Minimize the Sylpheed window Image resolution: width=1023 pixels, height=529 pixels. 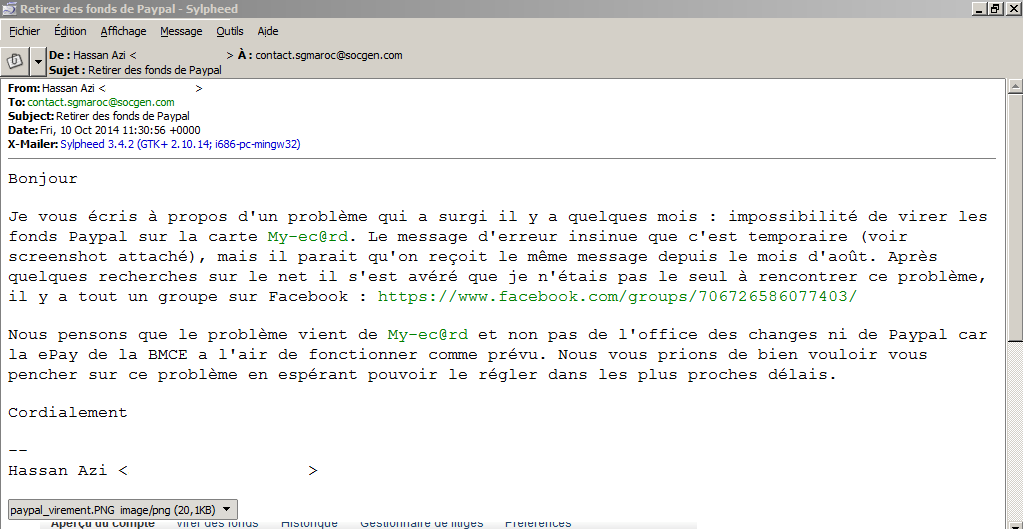(979, 8)
